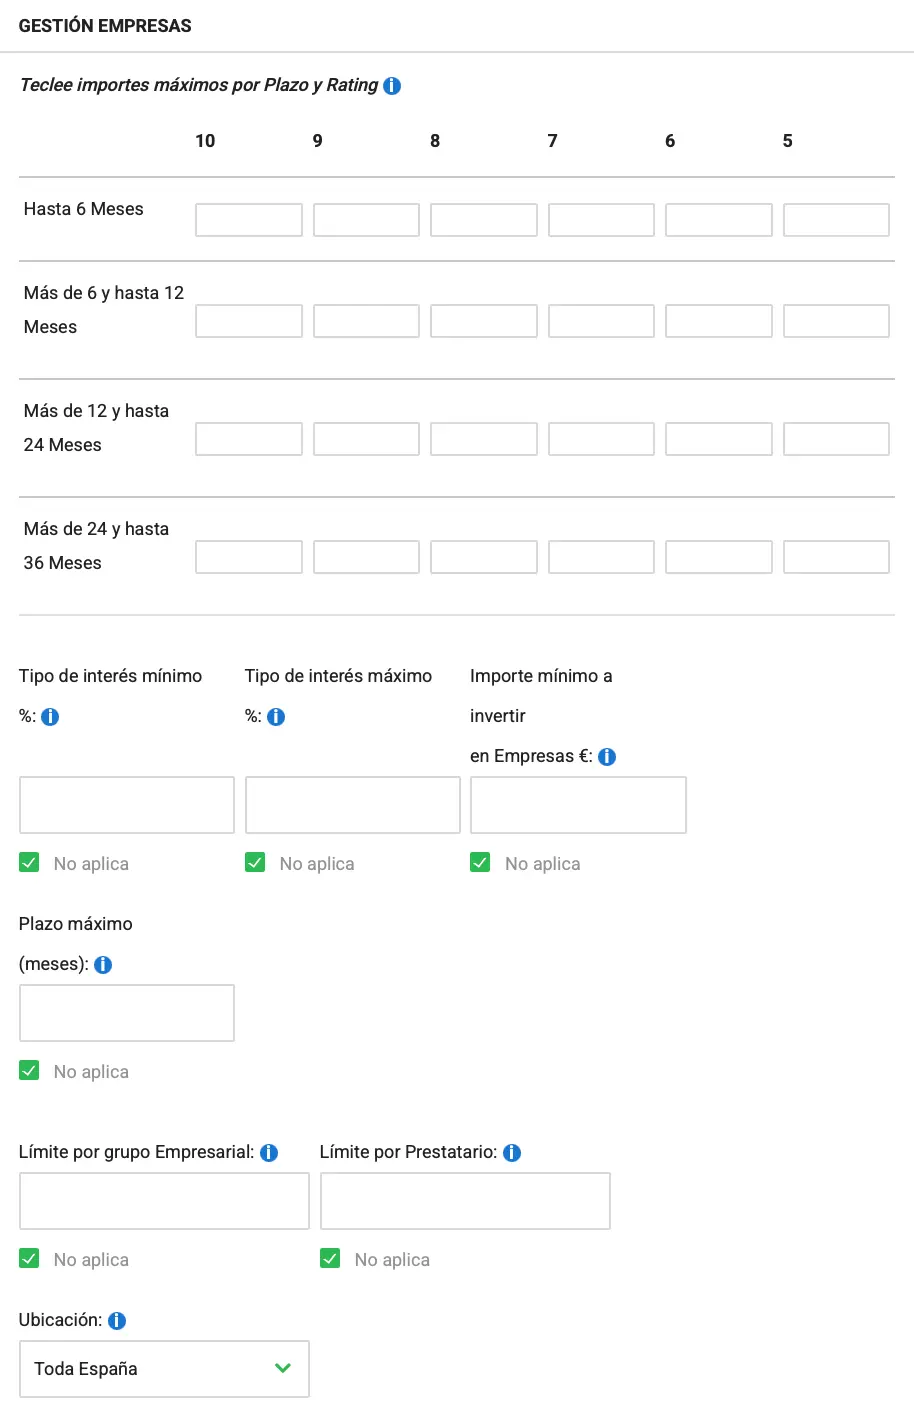Open info icon for Límite por Prestatario
The width and height of the screenshot is (914, 1418).
tap(512, 1153)
